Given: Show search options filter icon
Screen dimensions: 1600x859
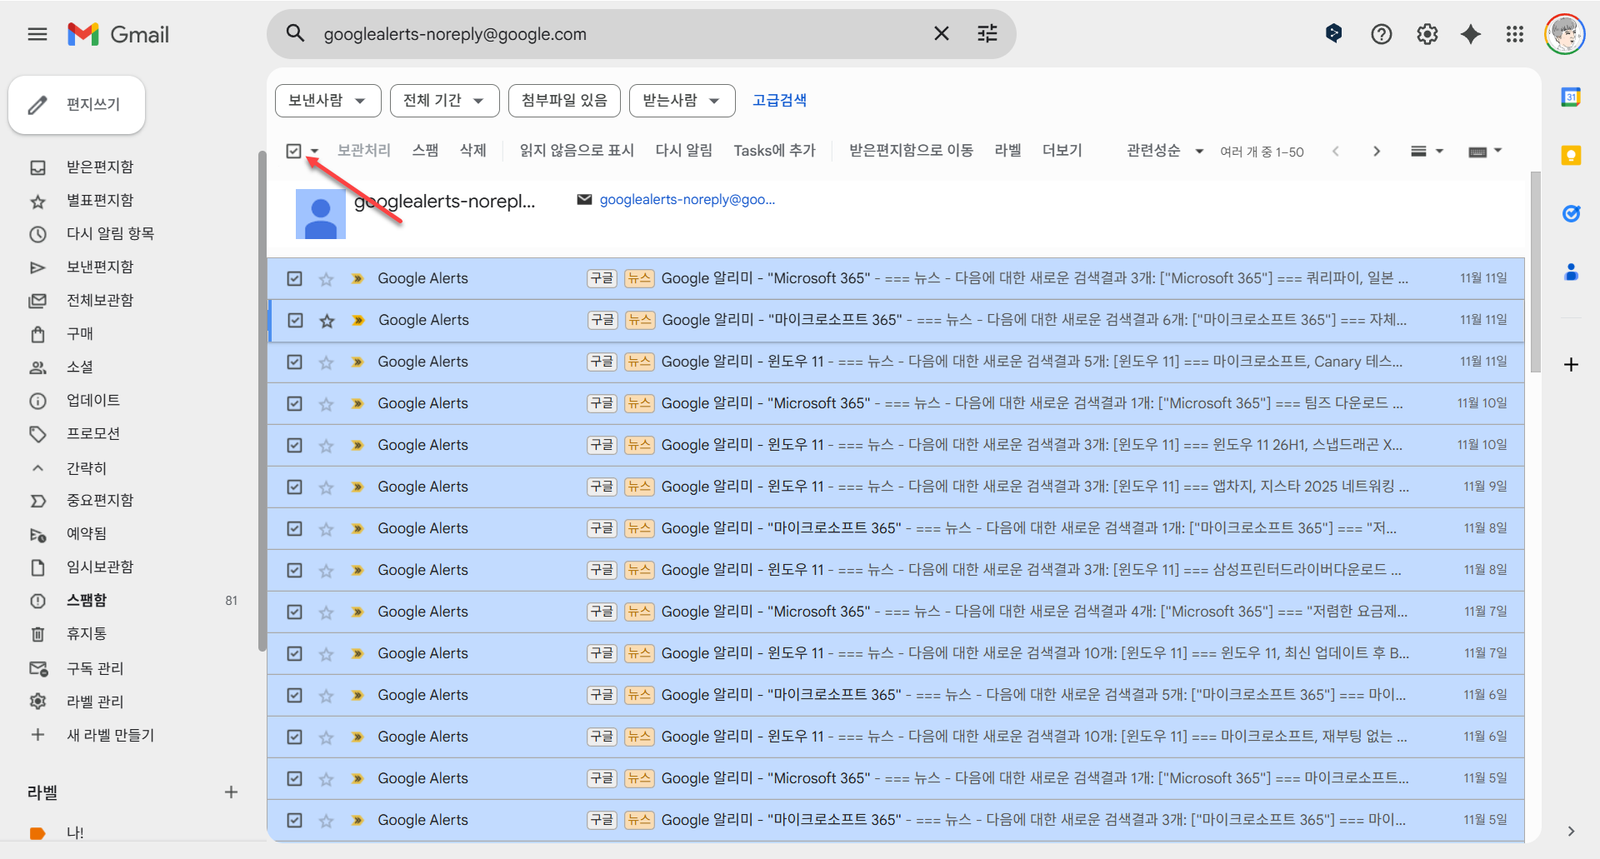Looking at the screenshot, I should 987,34.
